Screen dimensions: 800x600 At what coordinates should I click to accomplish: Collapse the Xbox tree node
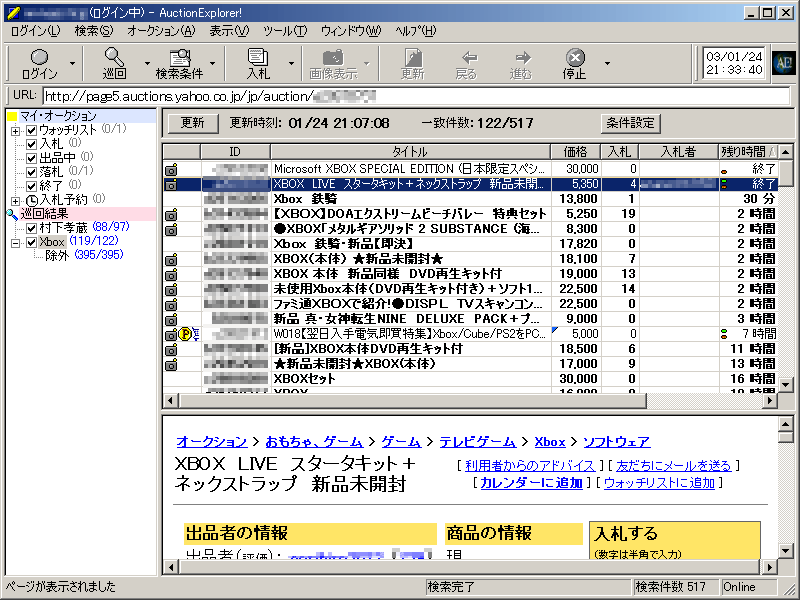click(x=15, y=243)
